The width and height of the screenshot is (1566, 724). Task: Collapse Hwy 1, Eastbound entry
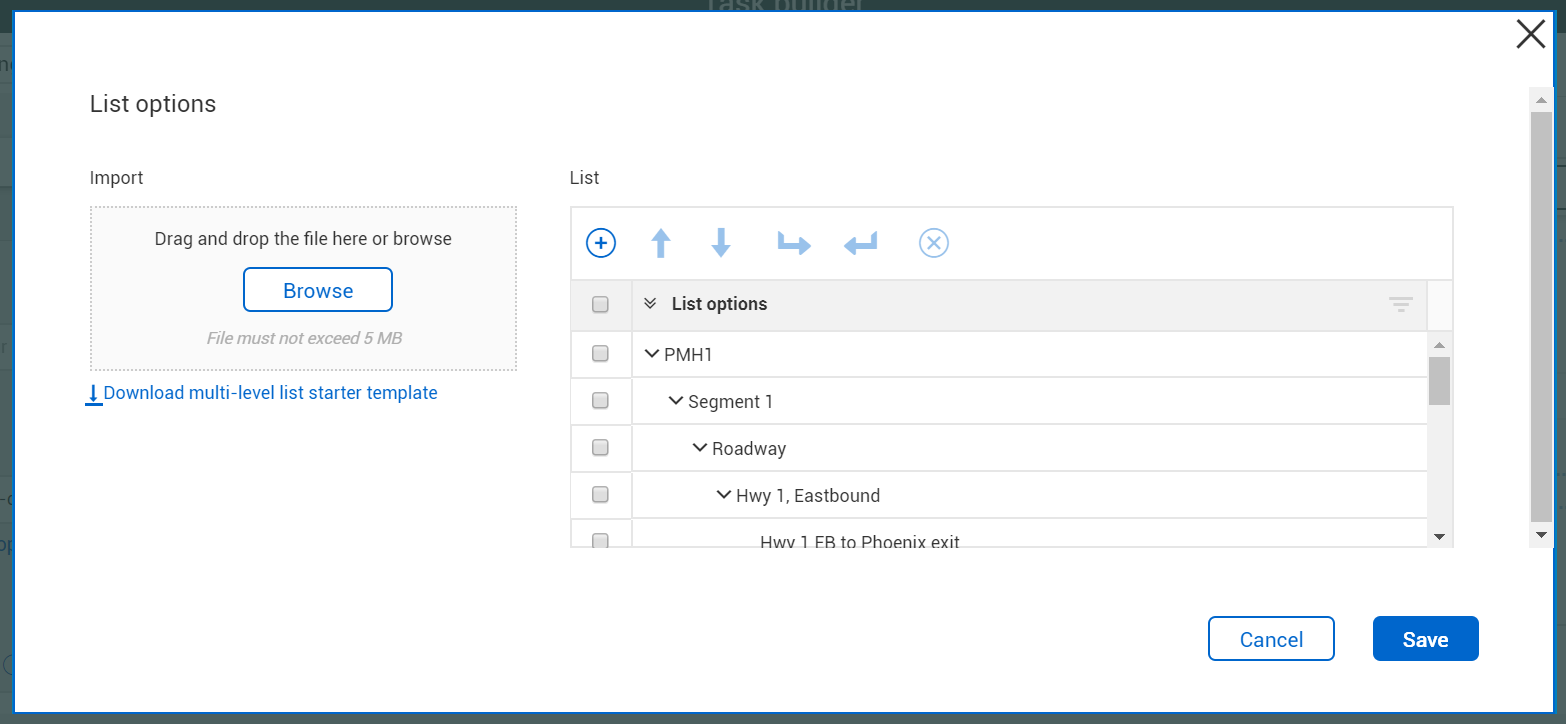point(723,494)
